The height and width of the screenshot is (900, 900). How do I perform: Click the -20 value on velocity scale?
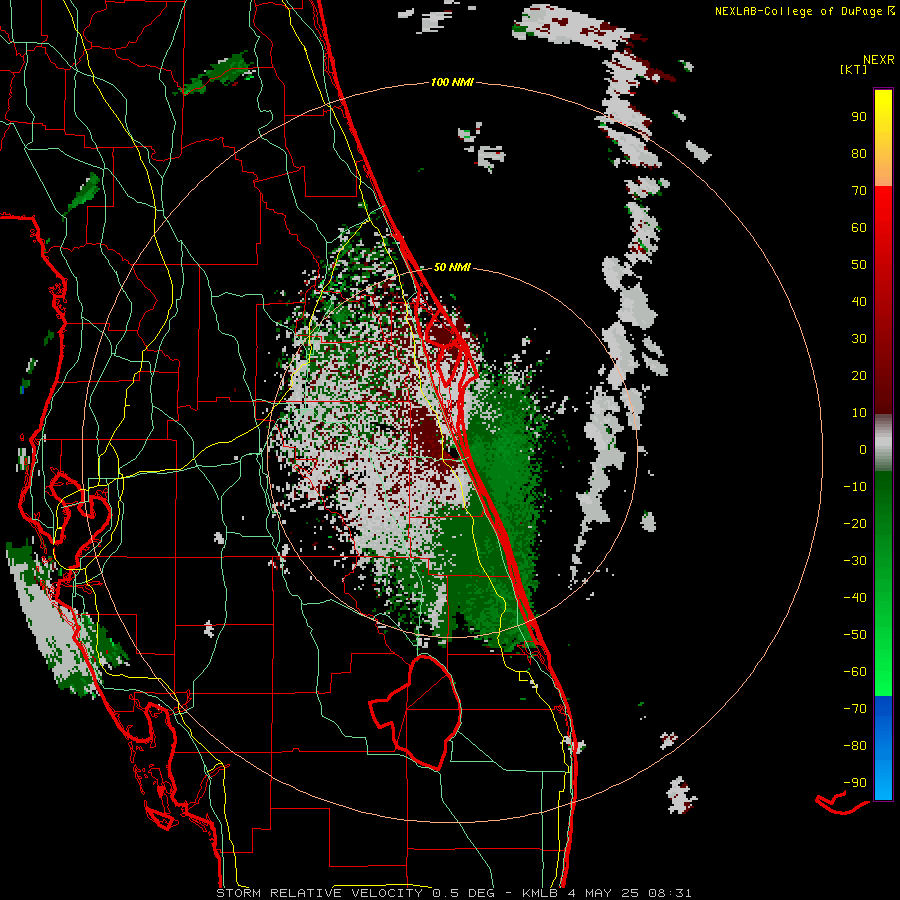click(x=855, y=523)
